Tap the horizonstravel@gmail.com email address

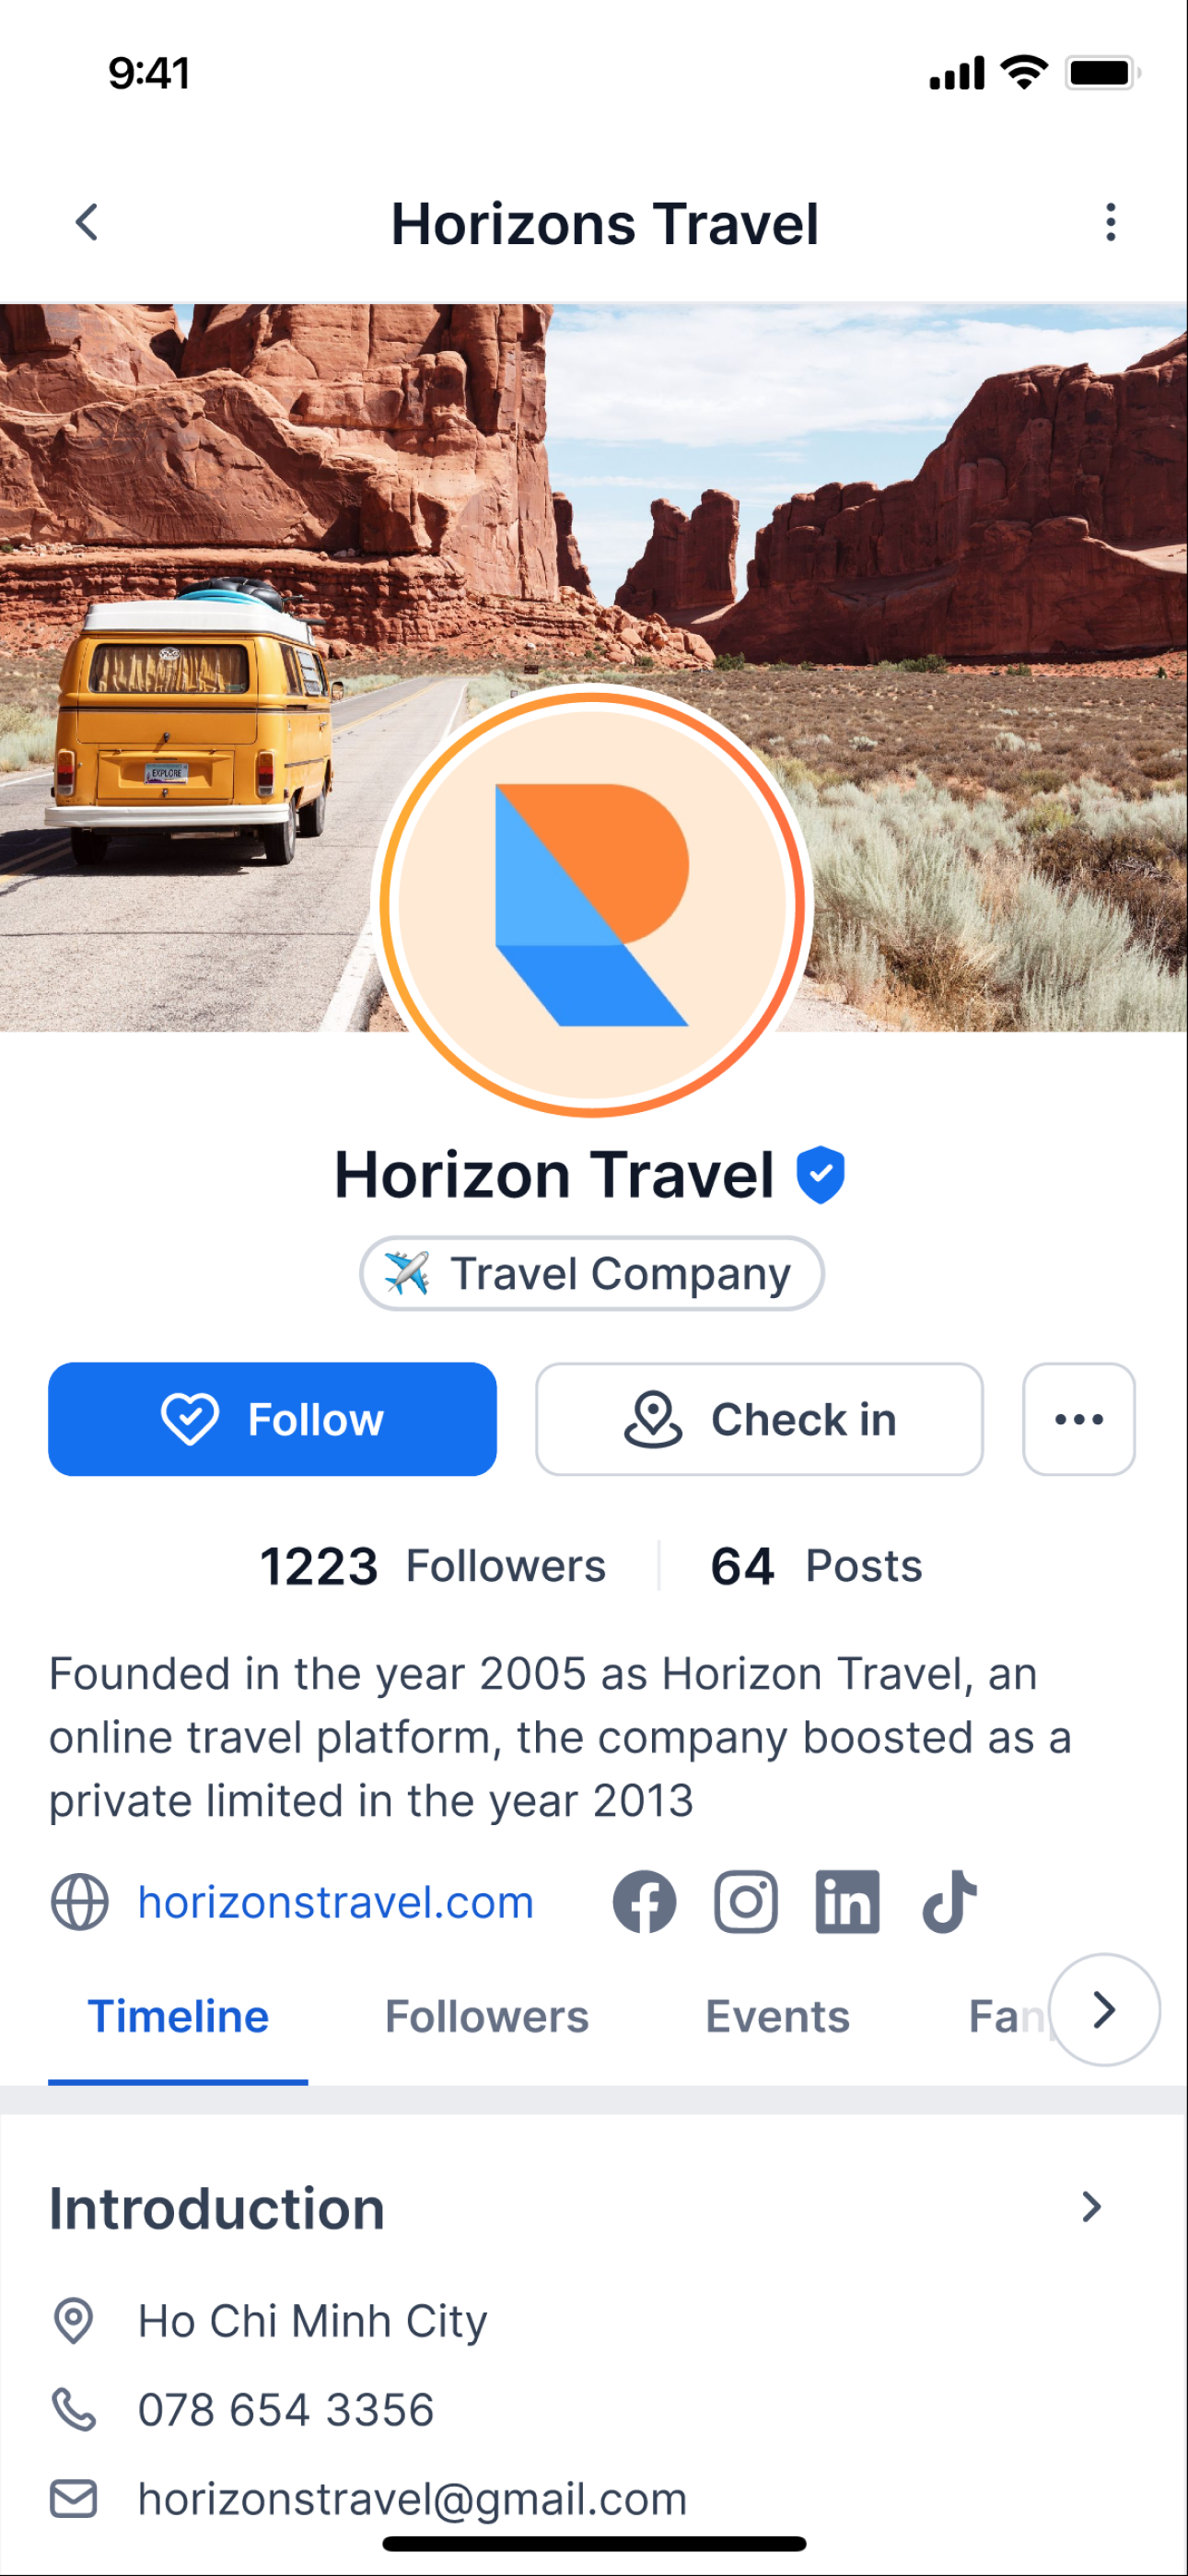[412, 2499]
